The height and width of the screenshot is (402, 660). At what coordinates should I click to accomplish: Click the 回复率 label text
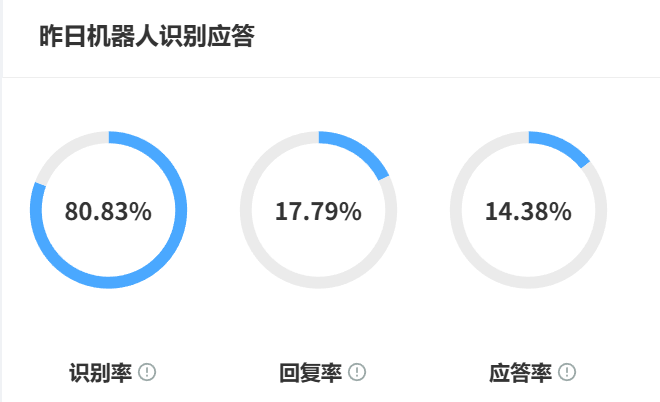310,373
